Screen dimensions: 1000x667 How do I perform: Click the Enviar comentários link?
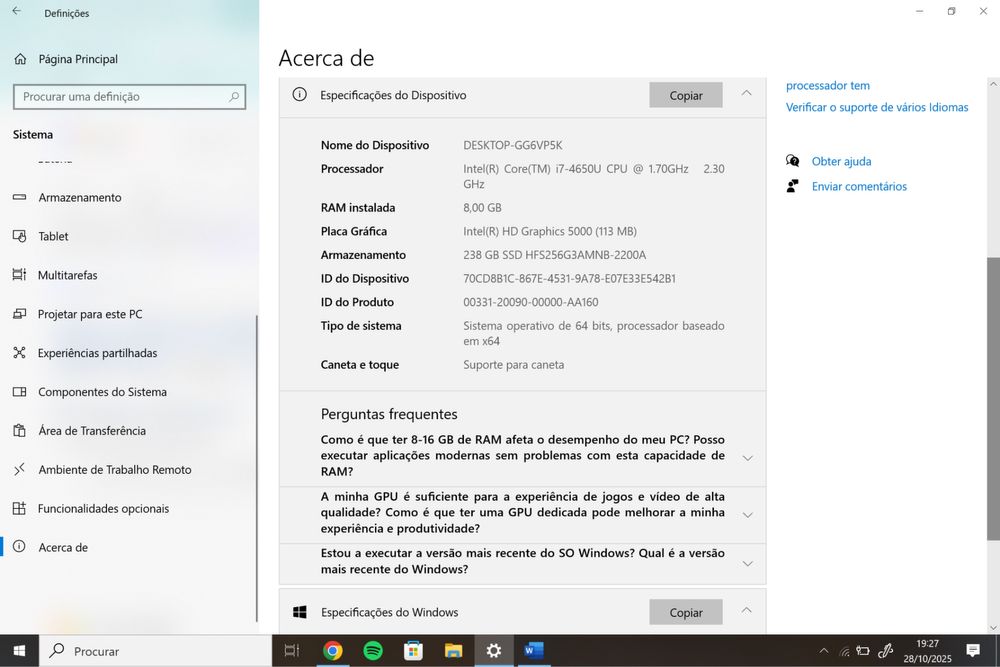tap(859, 186)
